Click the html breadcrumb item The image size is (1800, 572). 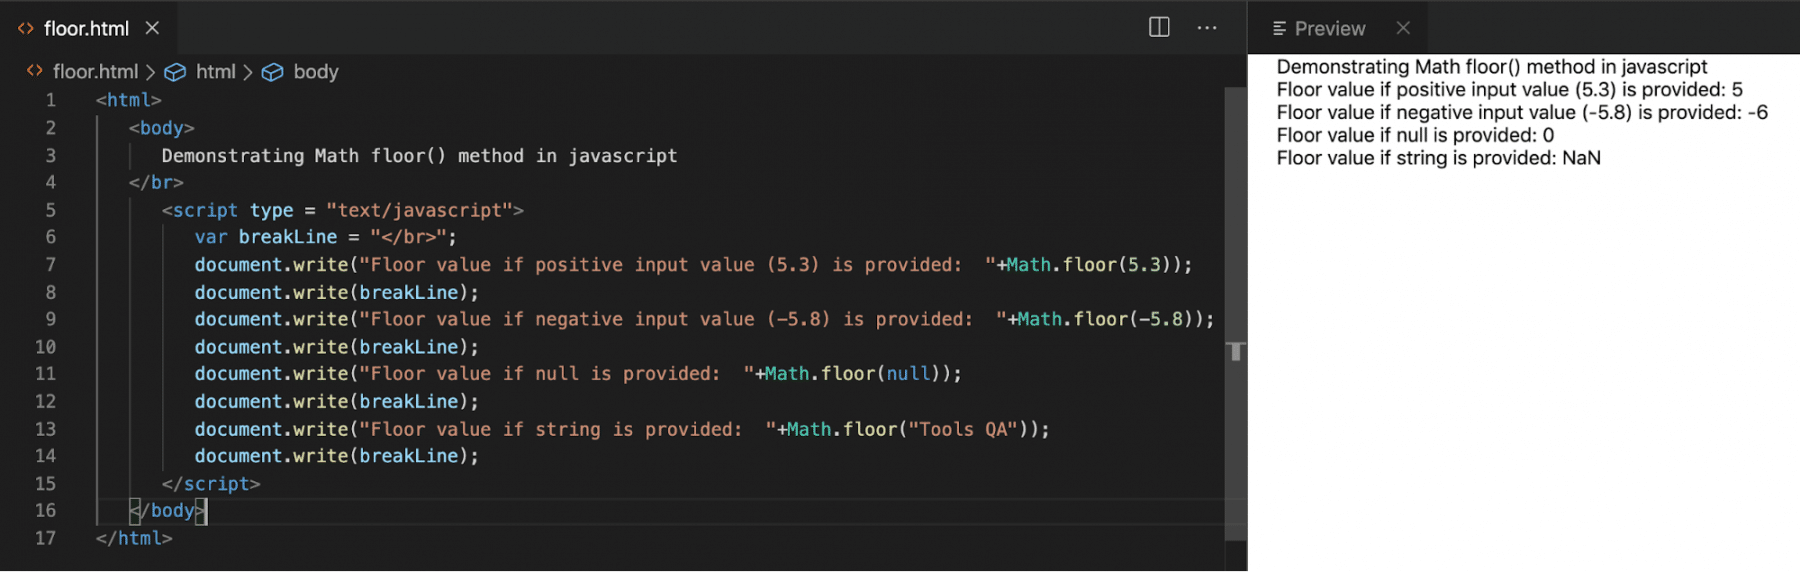point(216,72)
